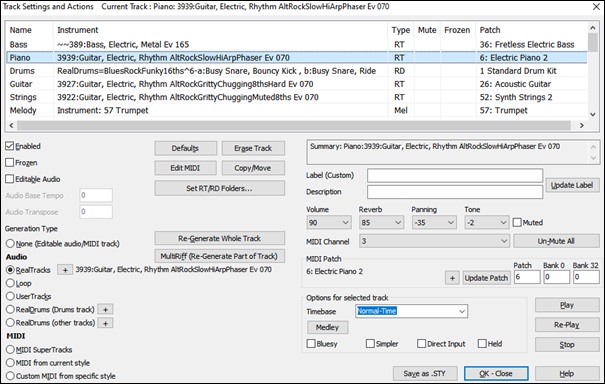This screenshot has height=384, width=605.
Task: Open the MIDI Channel dropdown
Action: pos(434,241)
